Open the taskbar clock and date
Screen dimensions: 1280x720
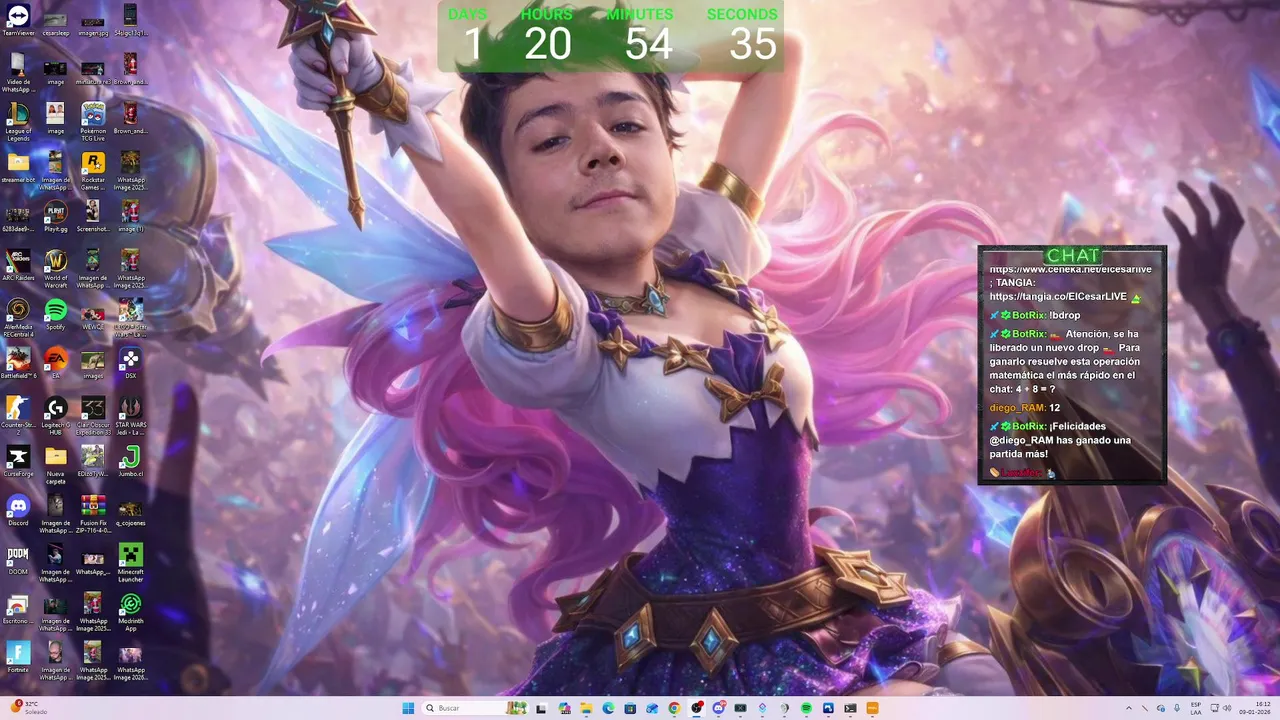pyautogui.click(x=1255, y=708)
